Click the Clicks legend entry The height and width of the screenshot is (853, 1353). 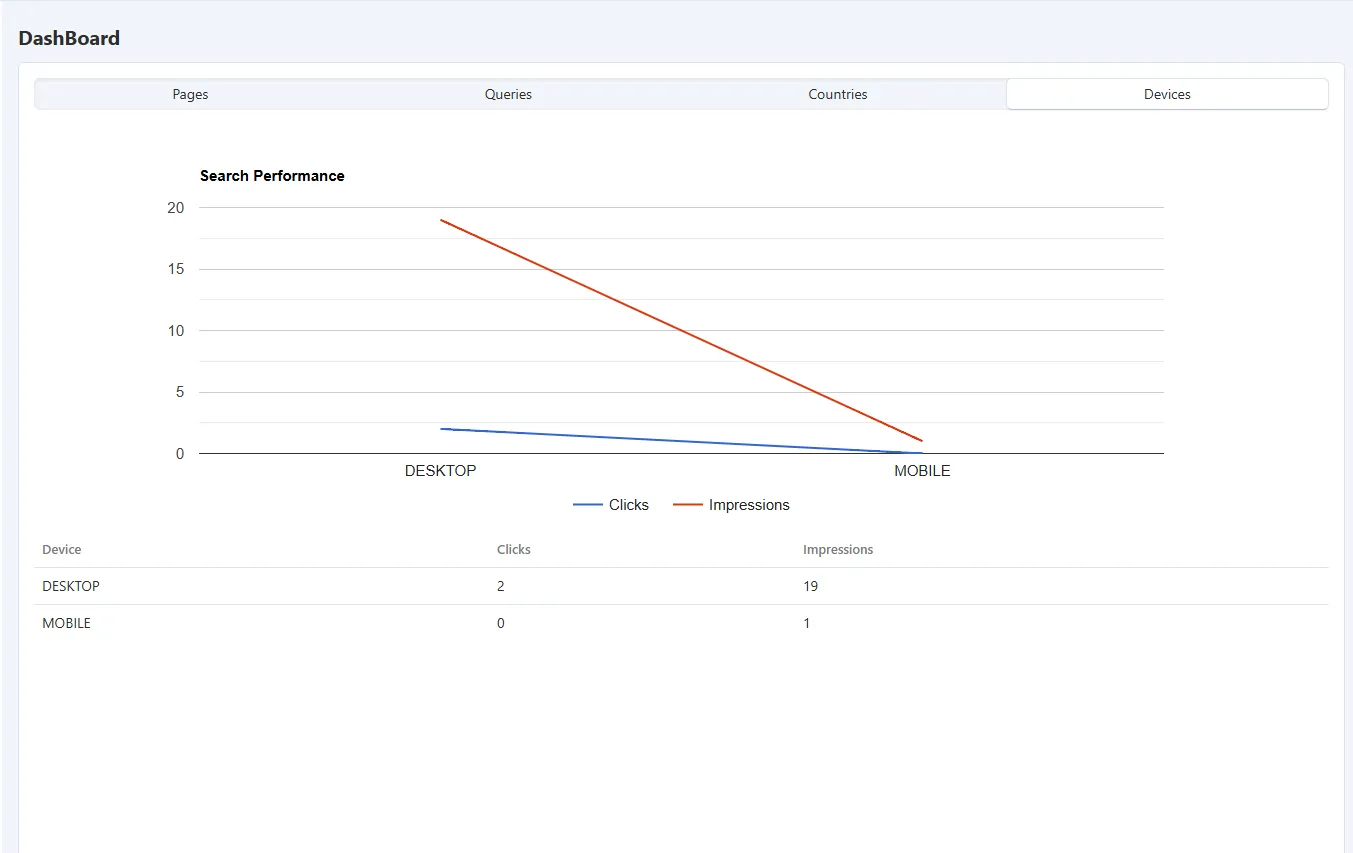point(611,505)
